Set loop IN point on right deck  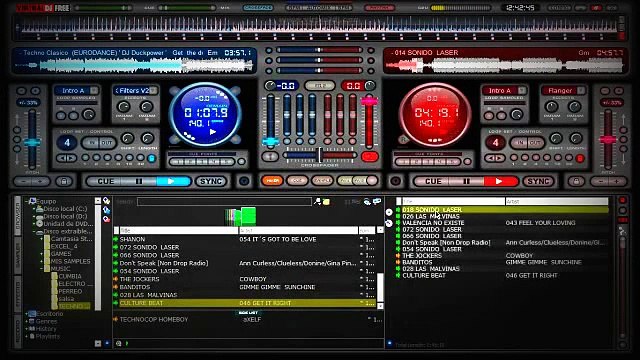520,142
